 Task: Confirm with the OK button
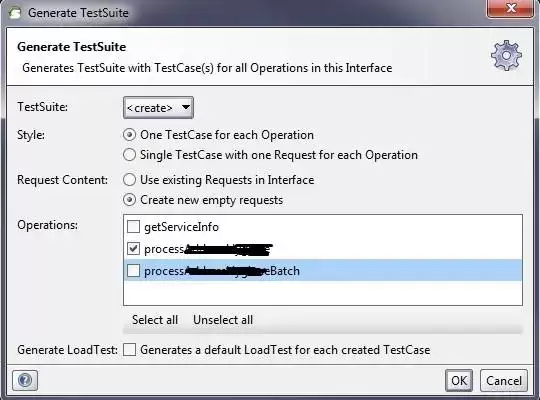coord(459,381)
